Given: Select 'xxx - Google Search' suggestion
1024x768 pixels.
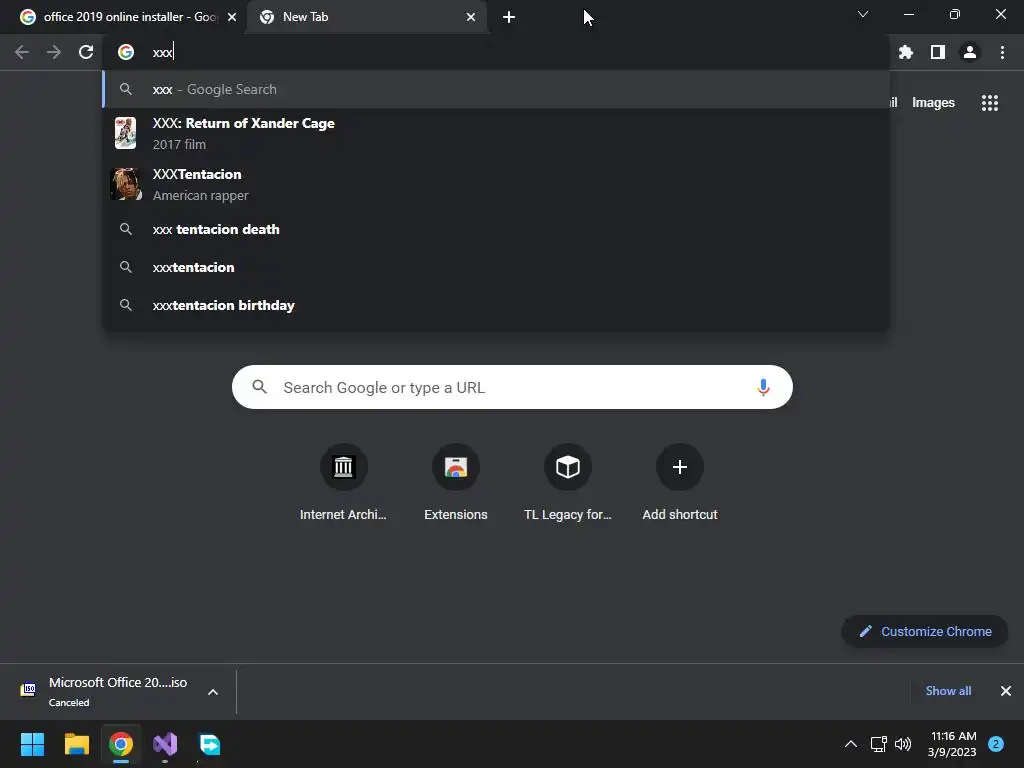Looking at the screenshot, I should click(496, 89).
